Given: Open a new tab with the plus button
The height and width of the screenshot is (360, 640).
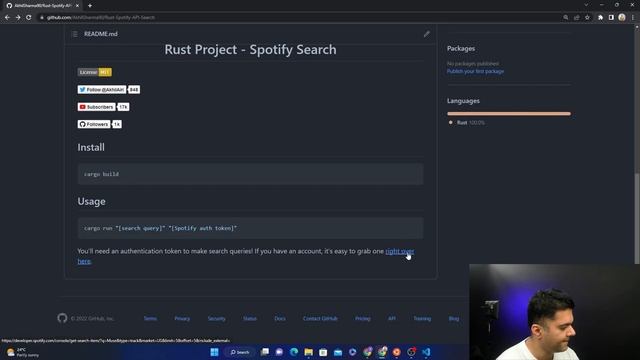Looking at the screenshot, I should pos(90,6).
